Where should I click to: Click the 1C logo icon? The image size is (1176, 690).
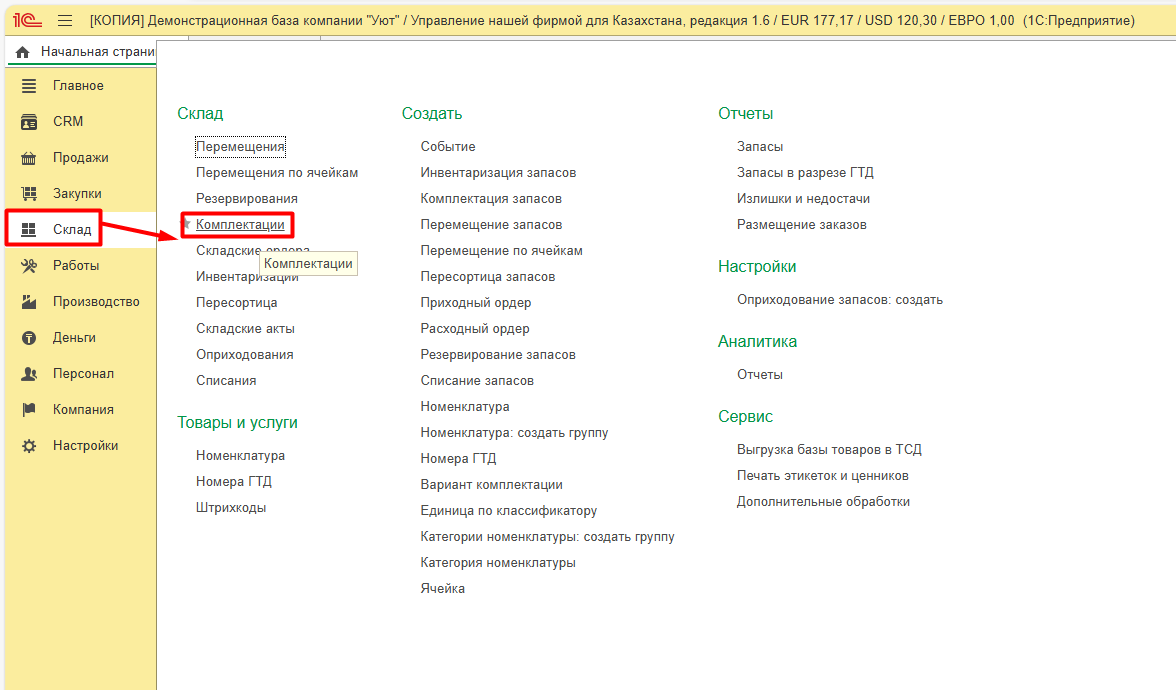(x=26, y=20)
